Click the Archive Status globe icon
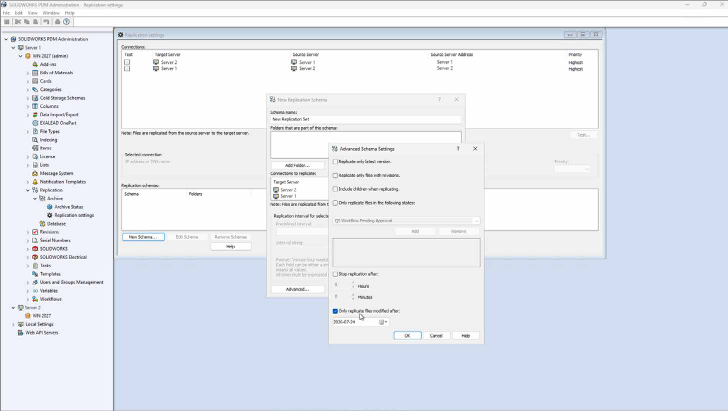The width and height of the screenshot is (728, 411). pos(50,207)
